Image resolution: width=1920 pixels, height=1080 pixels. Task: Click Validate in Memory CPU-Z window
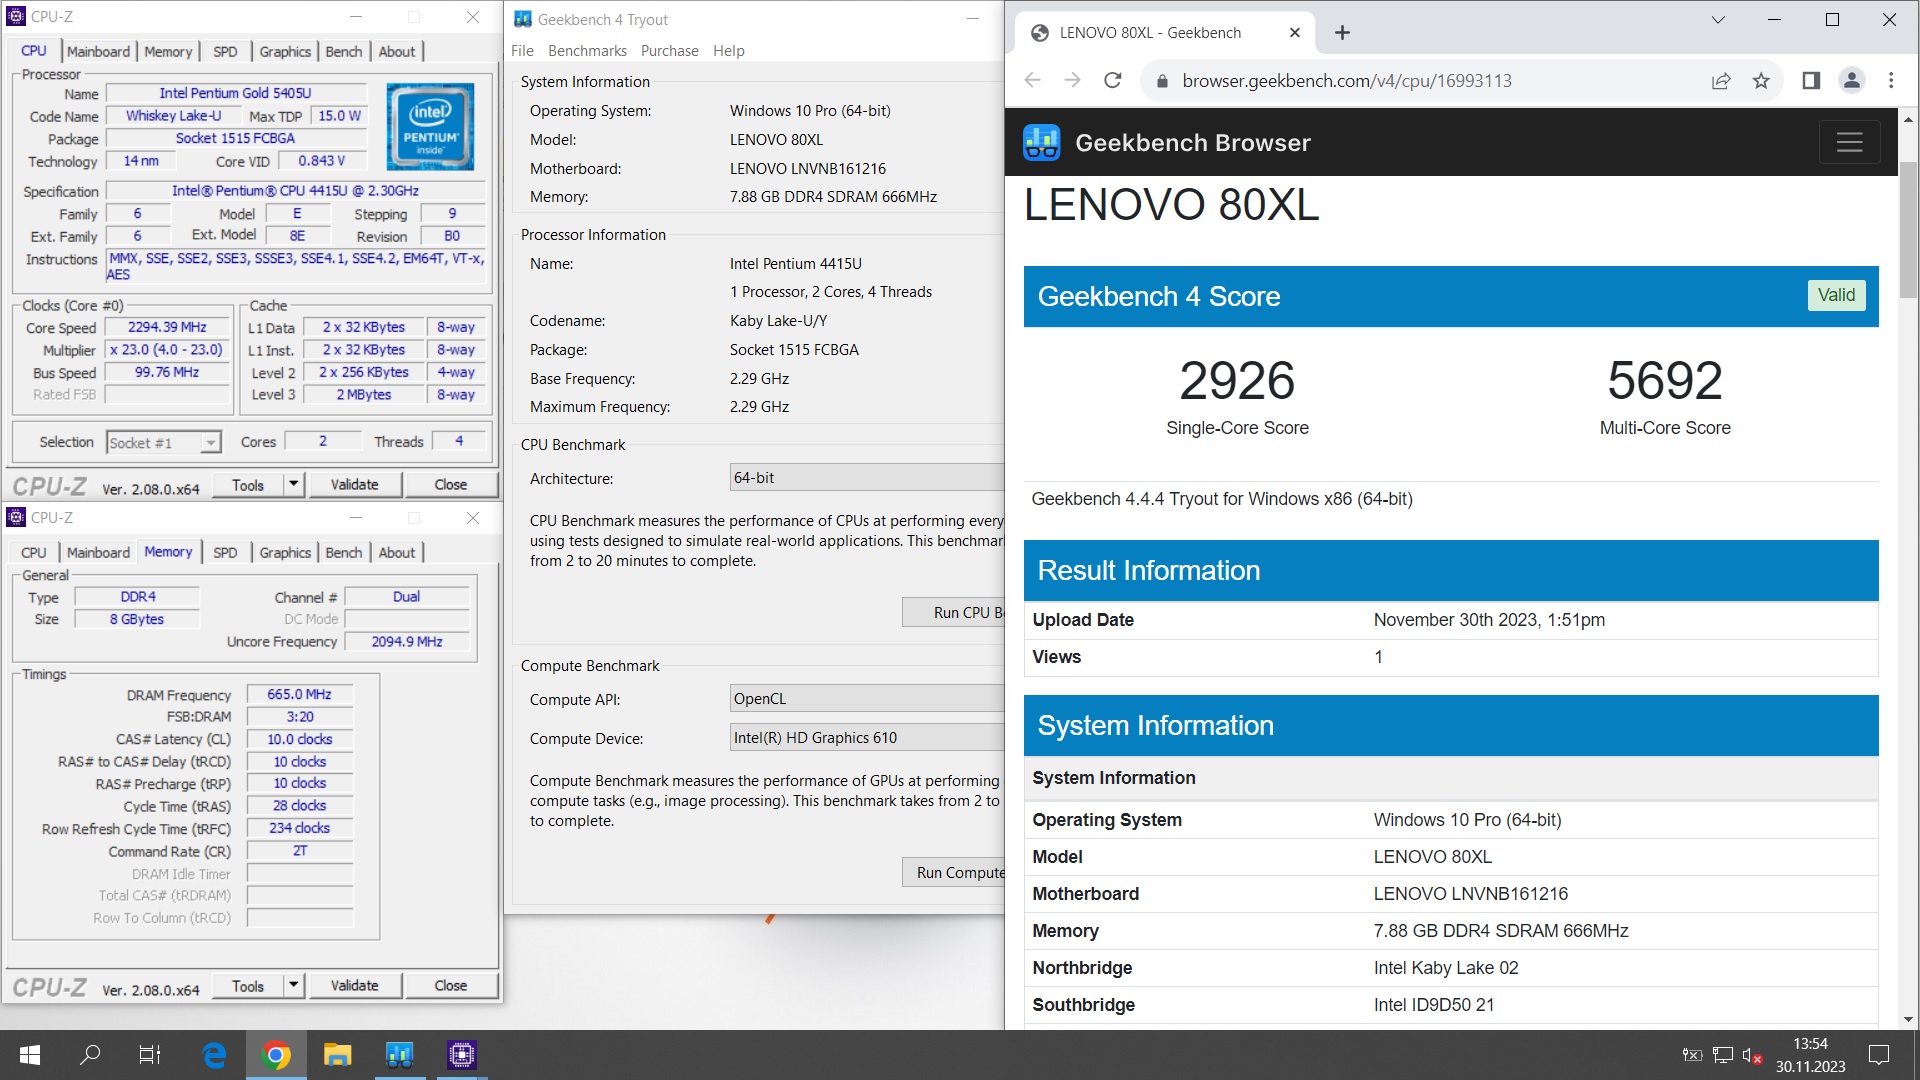(354, 986)
